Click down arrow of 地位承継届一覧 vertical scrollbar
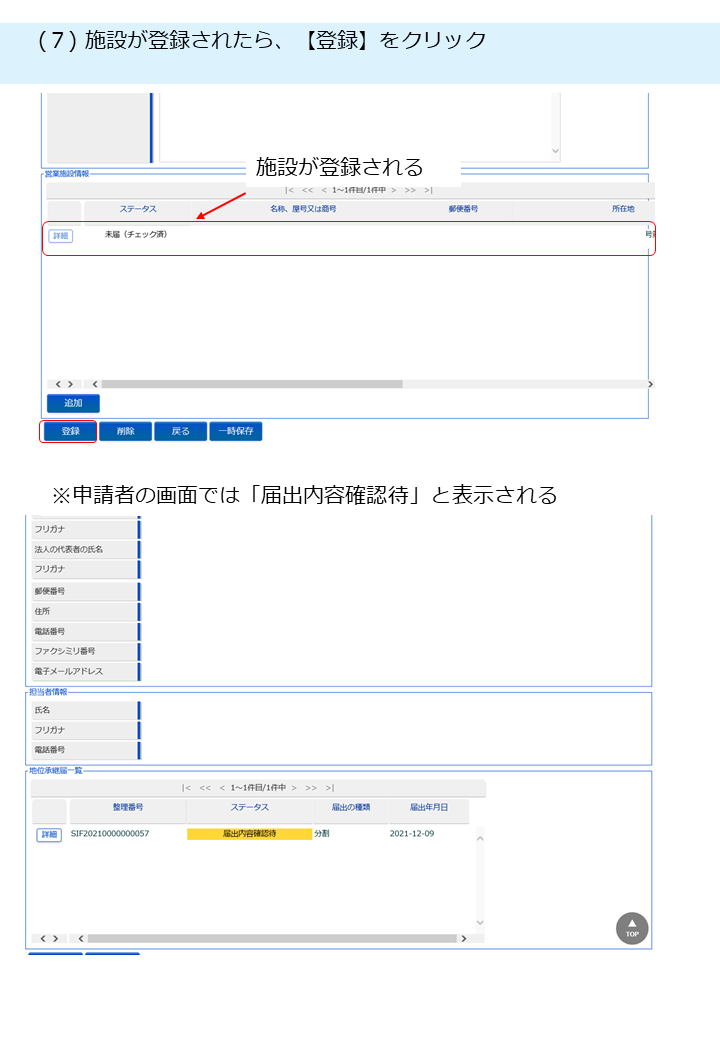The height and width of the screenshot is (1040, 720). click(480, 923)
